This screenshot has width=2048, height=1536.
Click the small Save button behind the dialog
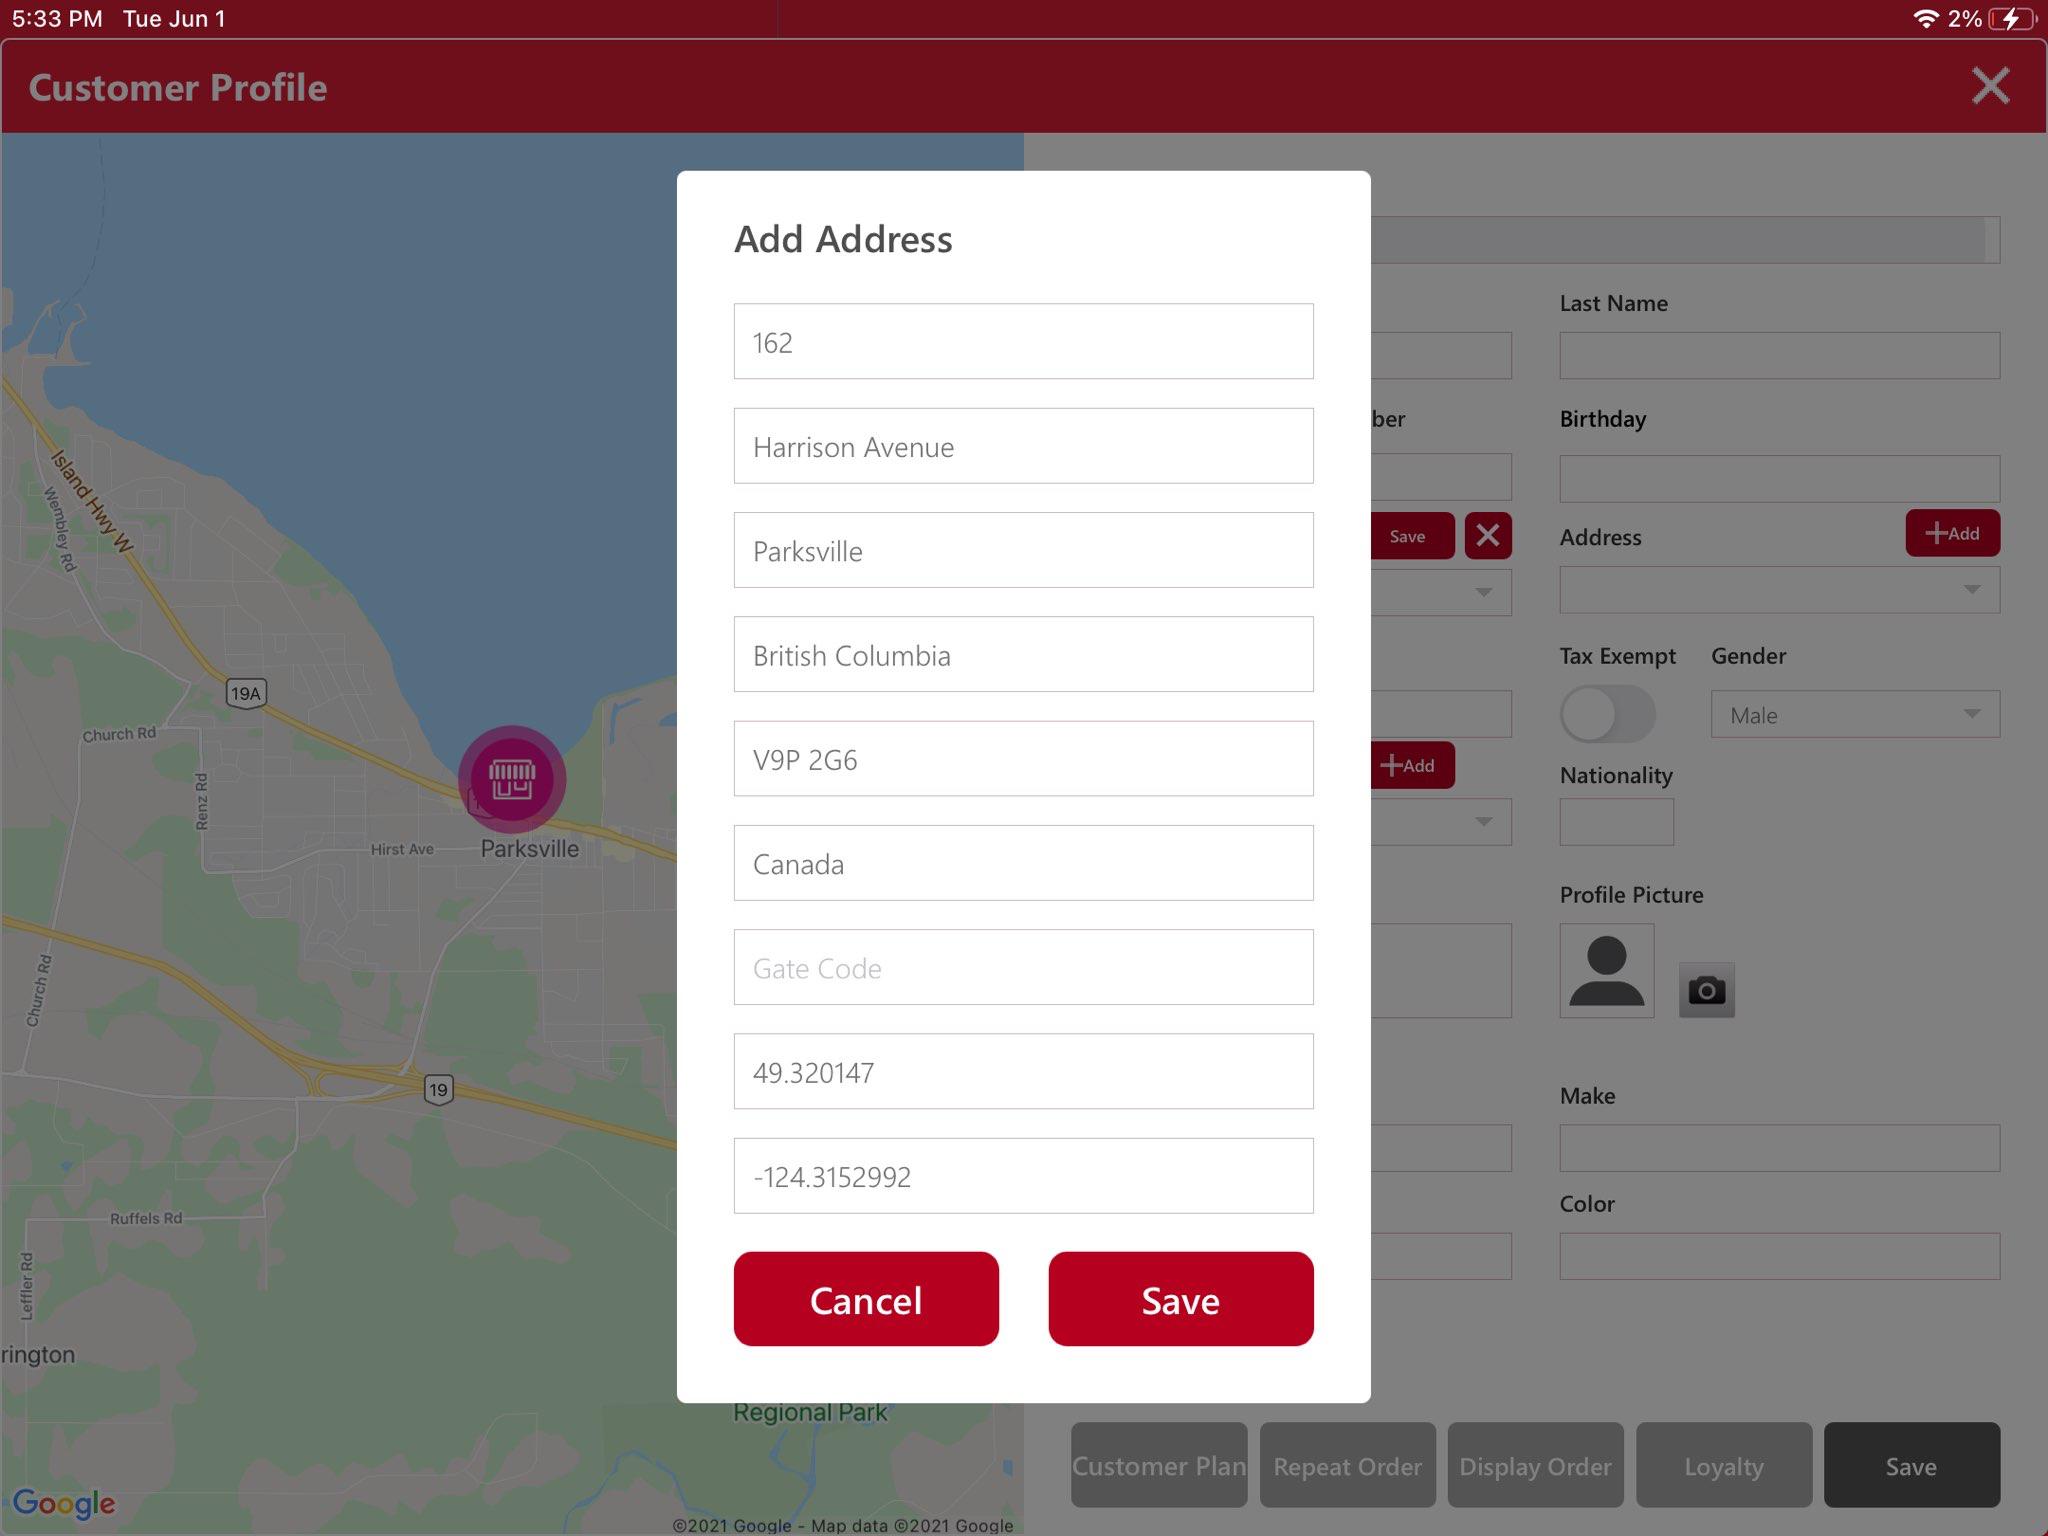(1412, 536)
